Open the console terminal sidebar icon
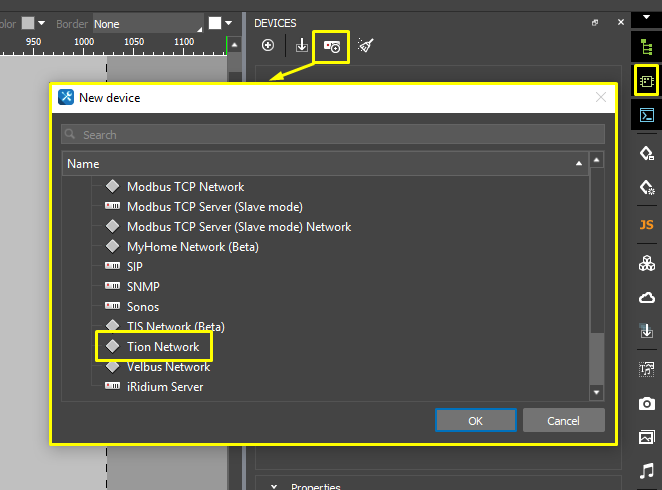Screen dimensions: 662x490 [646, 115]
